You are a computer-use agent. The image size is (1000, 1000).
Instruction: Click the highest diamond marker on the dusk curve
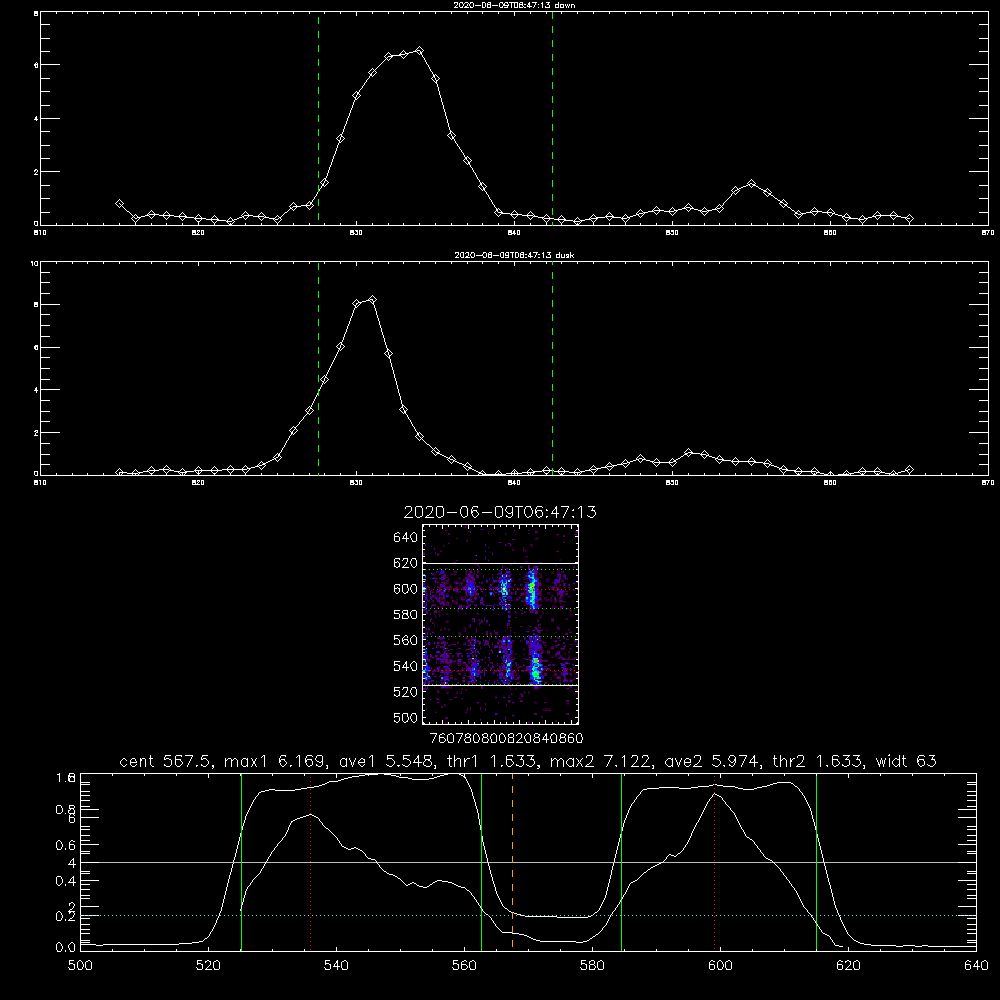372,300
